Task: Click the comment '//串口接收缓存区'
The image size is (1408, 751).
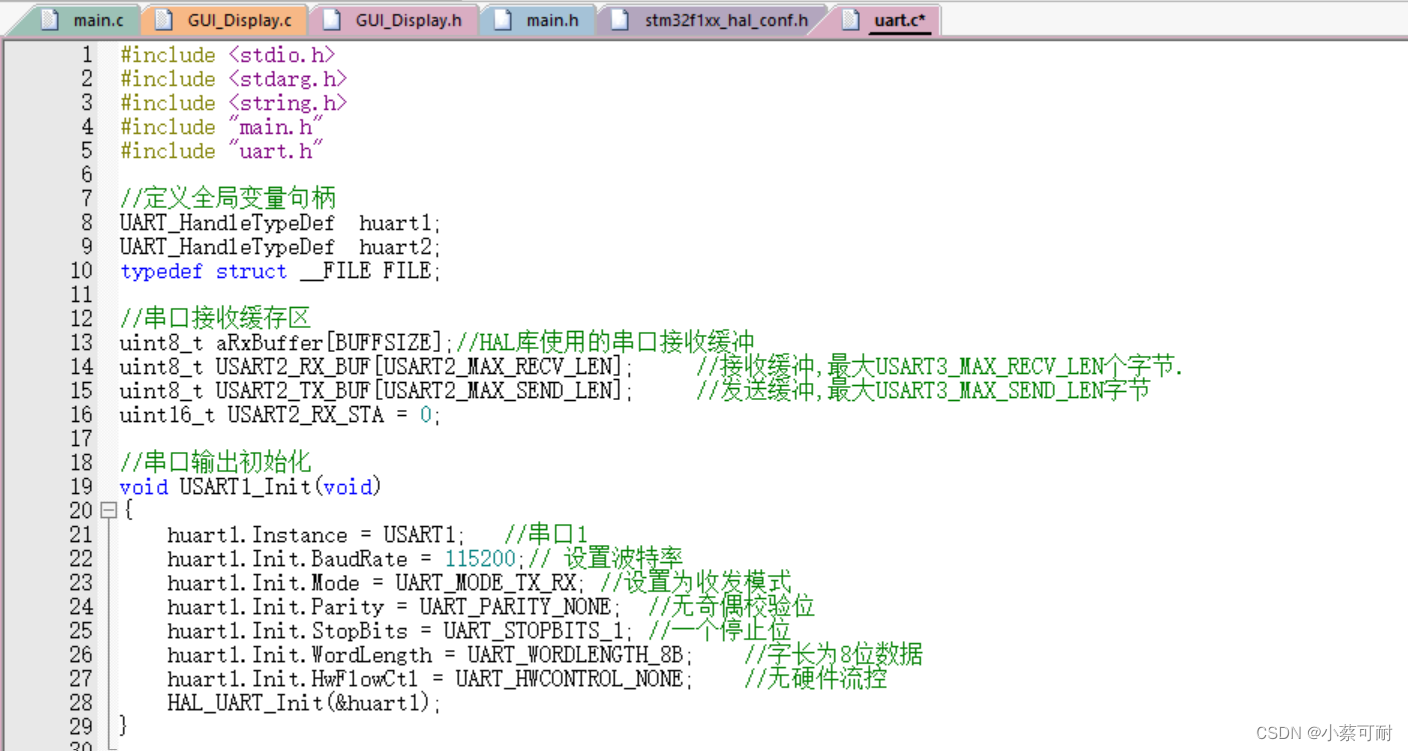Action: [216, 318]
